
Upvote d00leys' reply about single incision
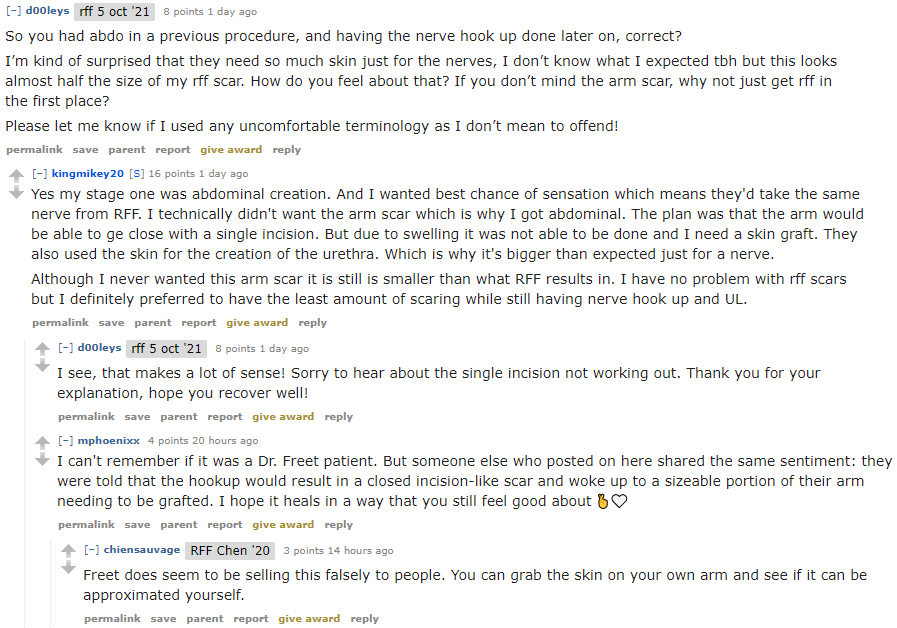pyautogui.click(x=41, y=350)
